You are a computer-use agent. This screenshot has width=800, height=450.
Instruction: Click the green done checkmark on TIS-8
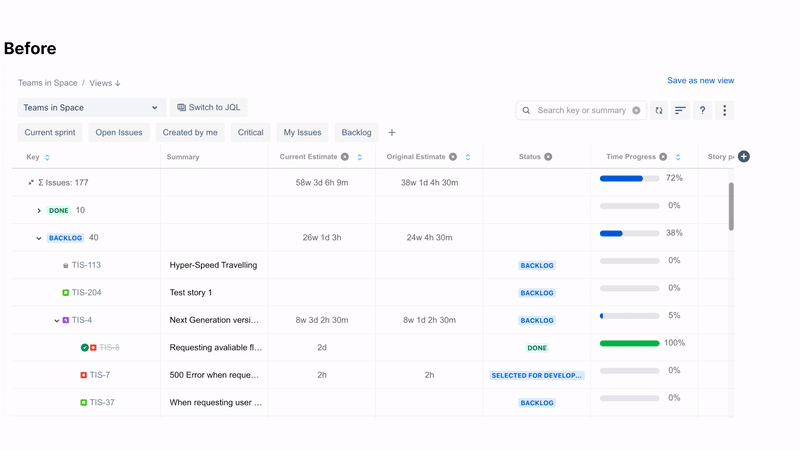click(85, 347)
